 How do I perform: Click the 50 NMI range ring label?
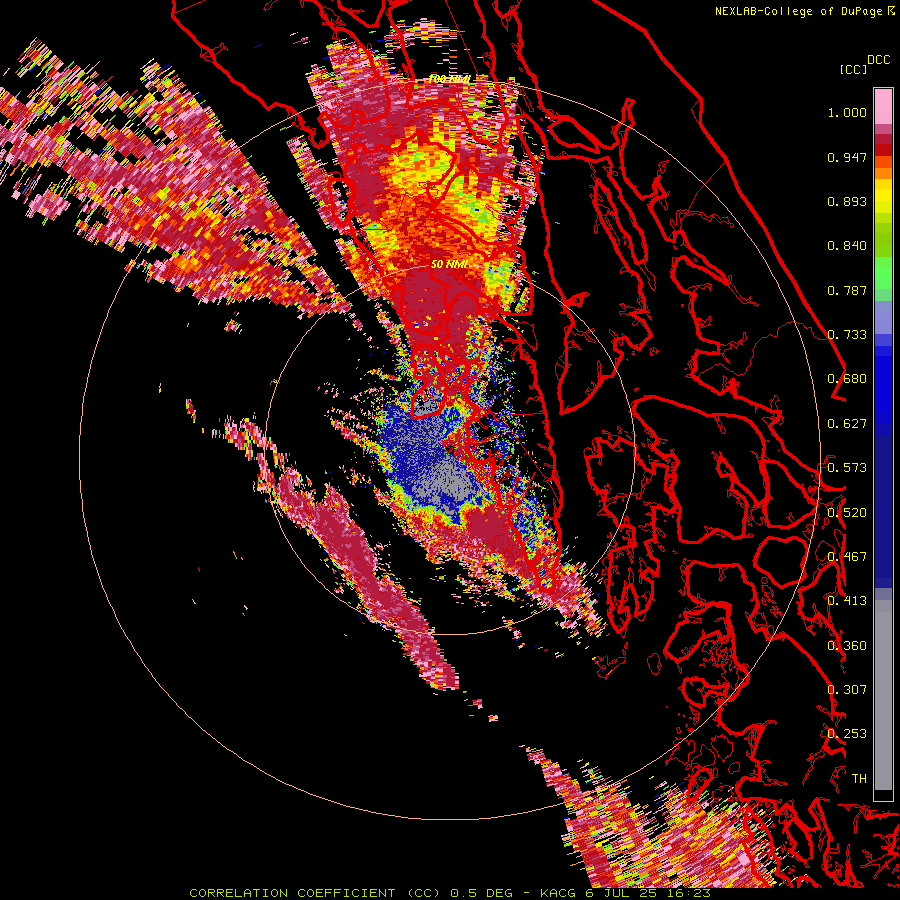coord(450,265)
